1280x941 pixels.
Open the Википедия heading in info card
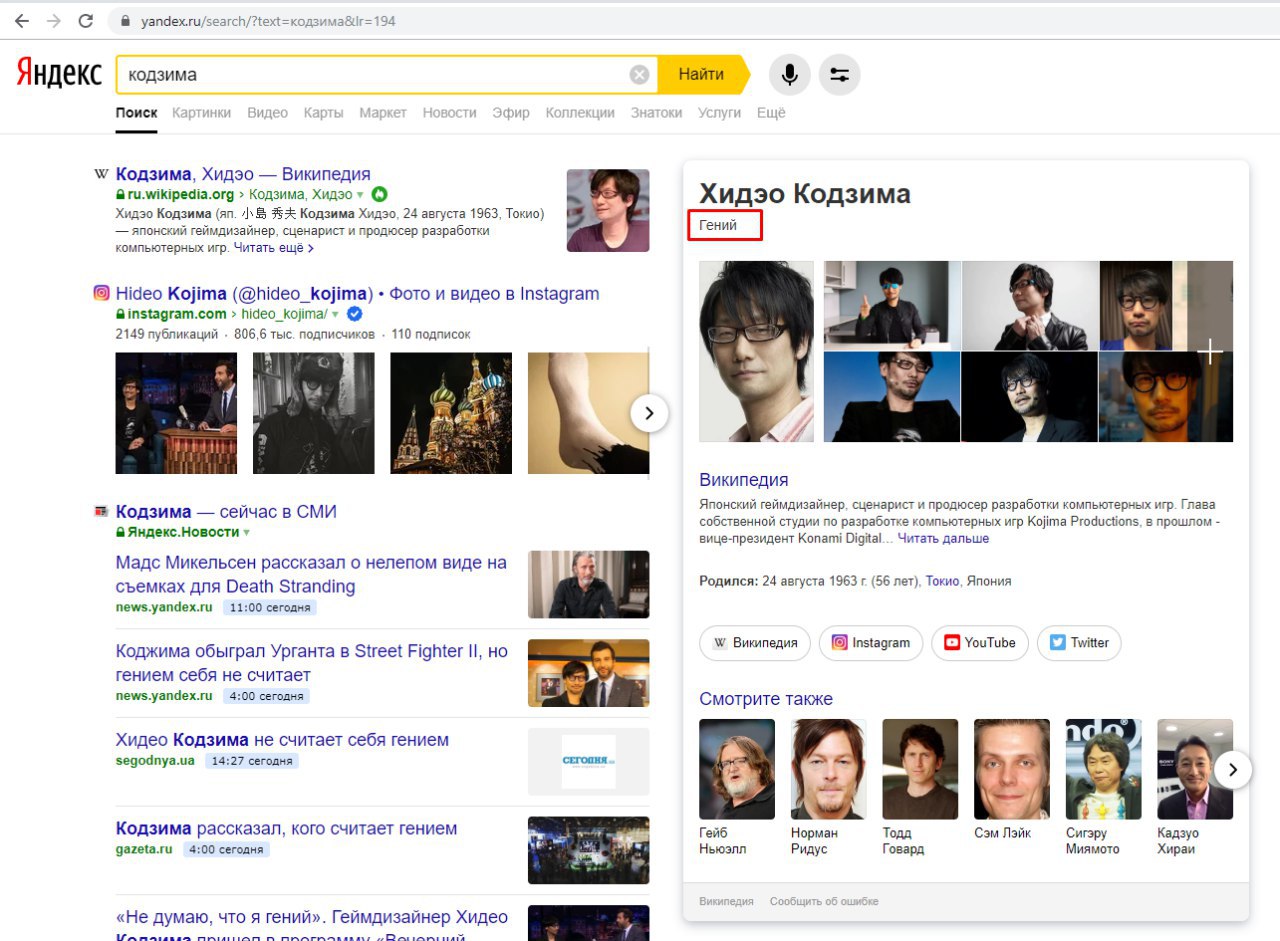click(744, 480)
